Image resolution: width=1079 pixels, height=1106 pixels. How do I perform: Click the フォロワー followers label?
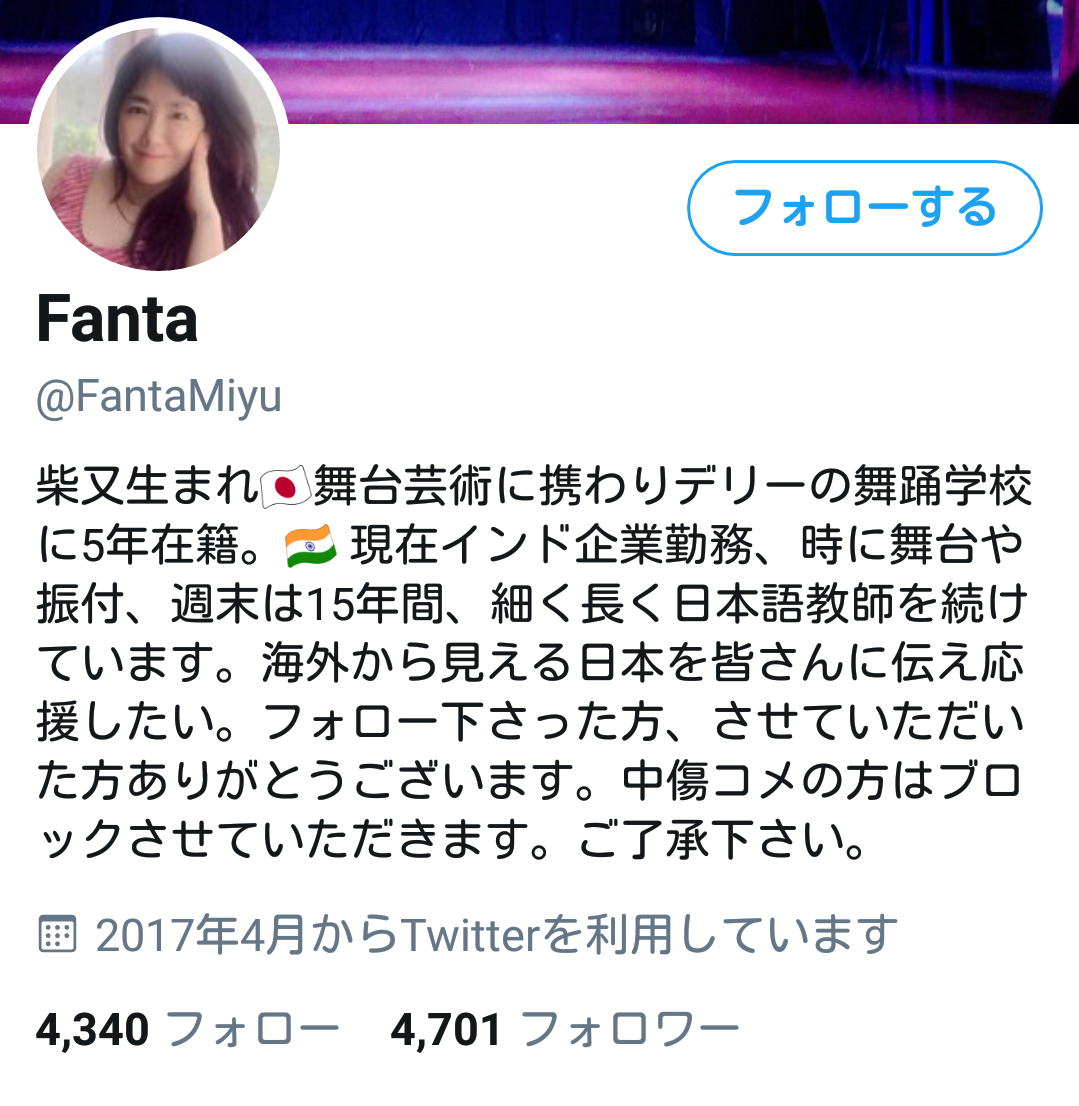[630, 1030]
